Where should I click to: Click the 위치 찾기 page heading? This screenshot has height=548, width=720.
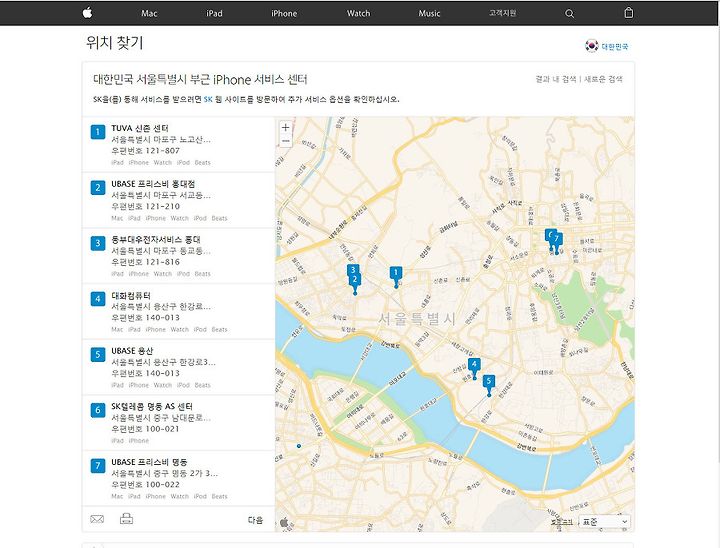(x=115, y=43)
